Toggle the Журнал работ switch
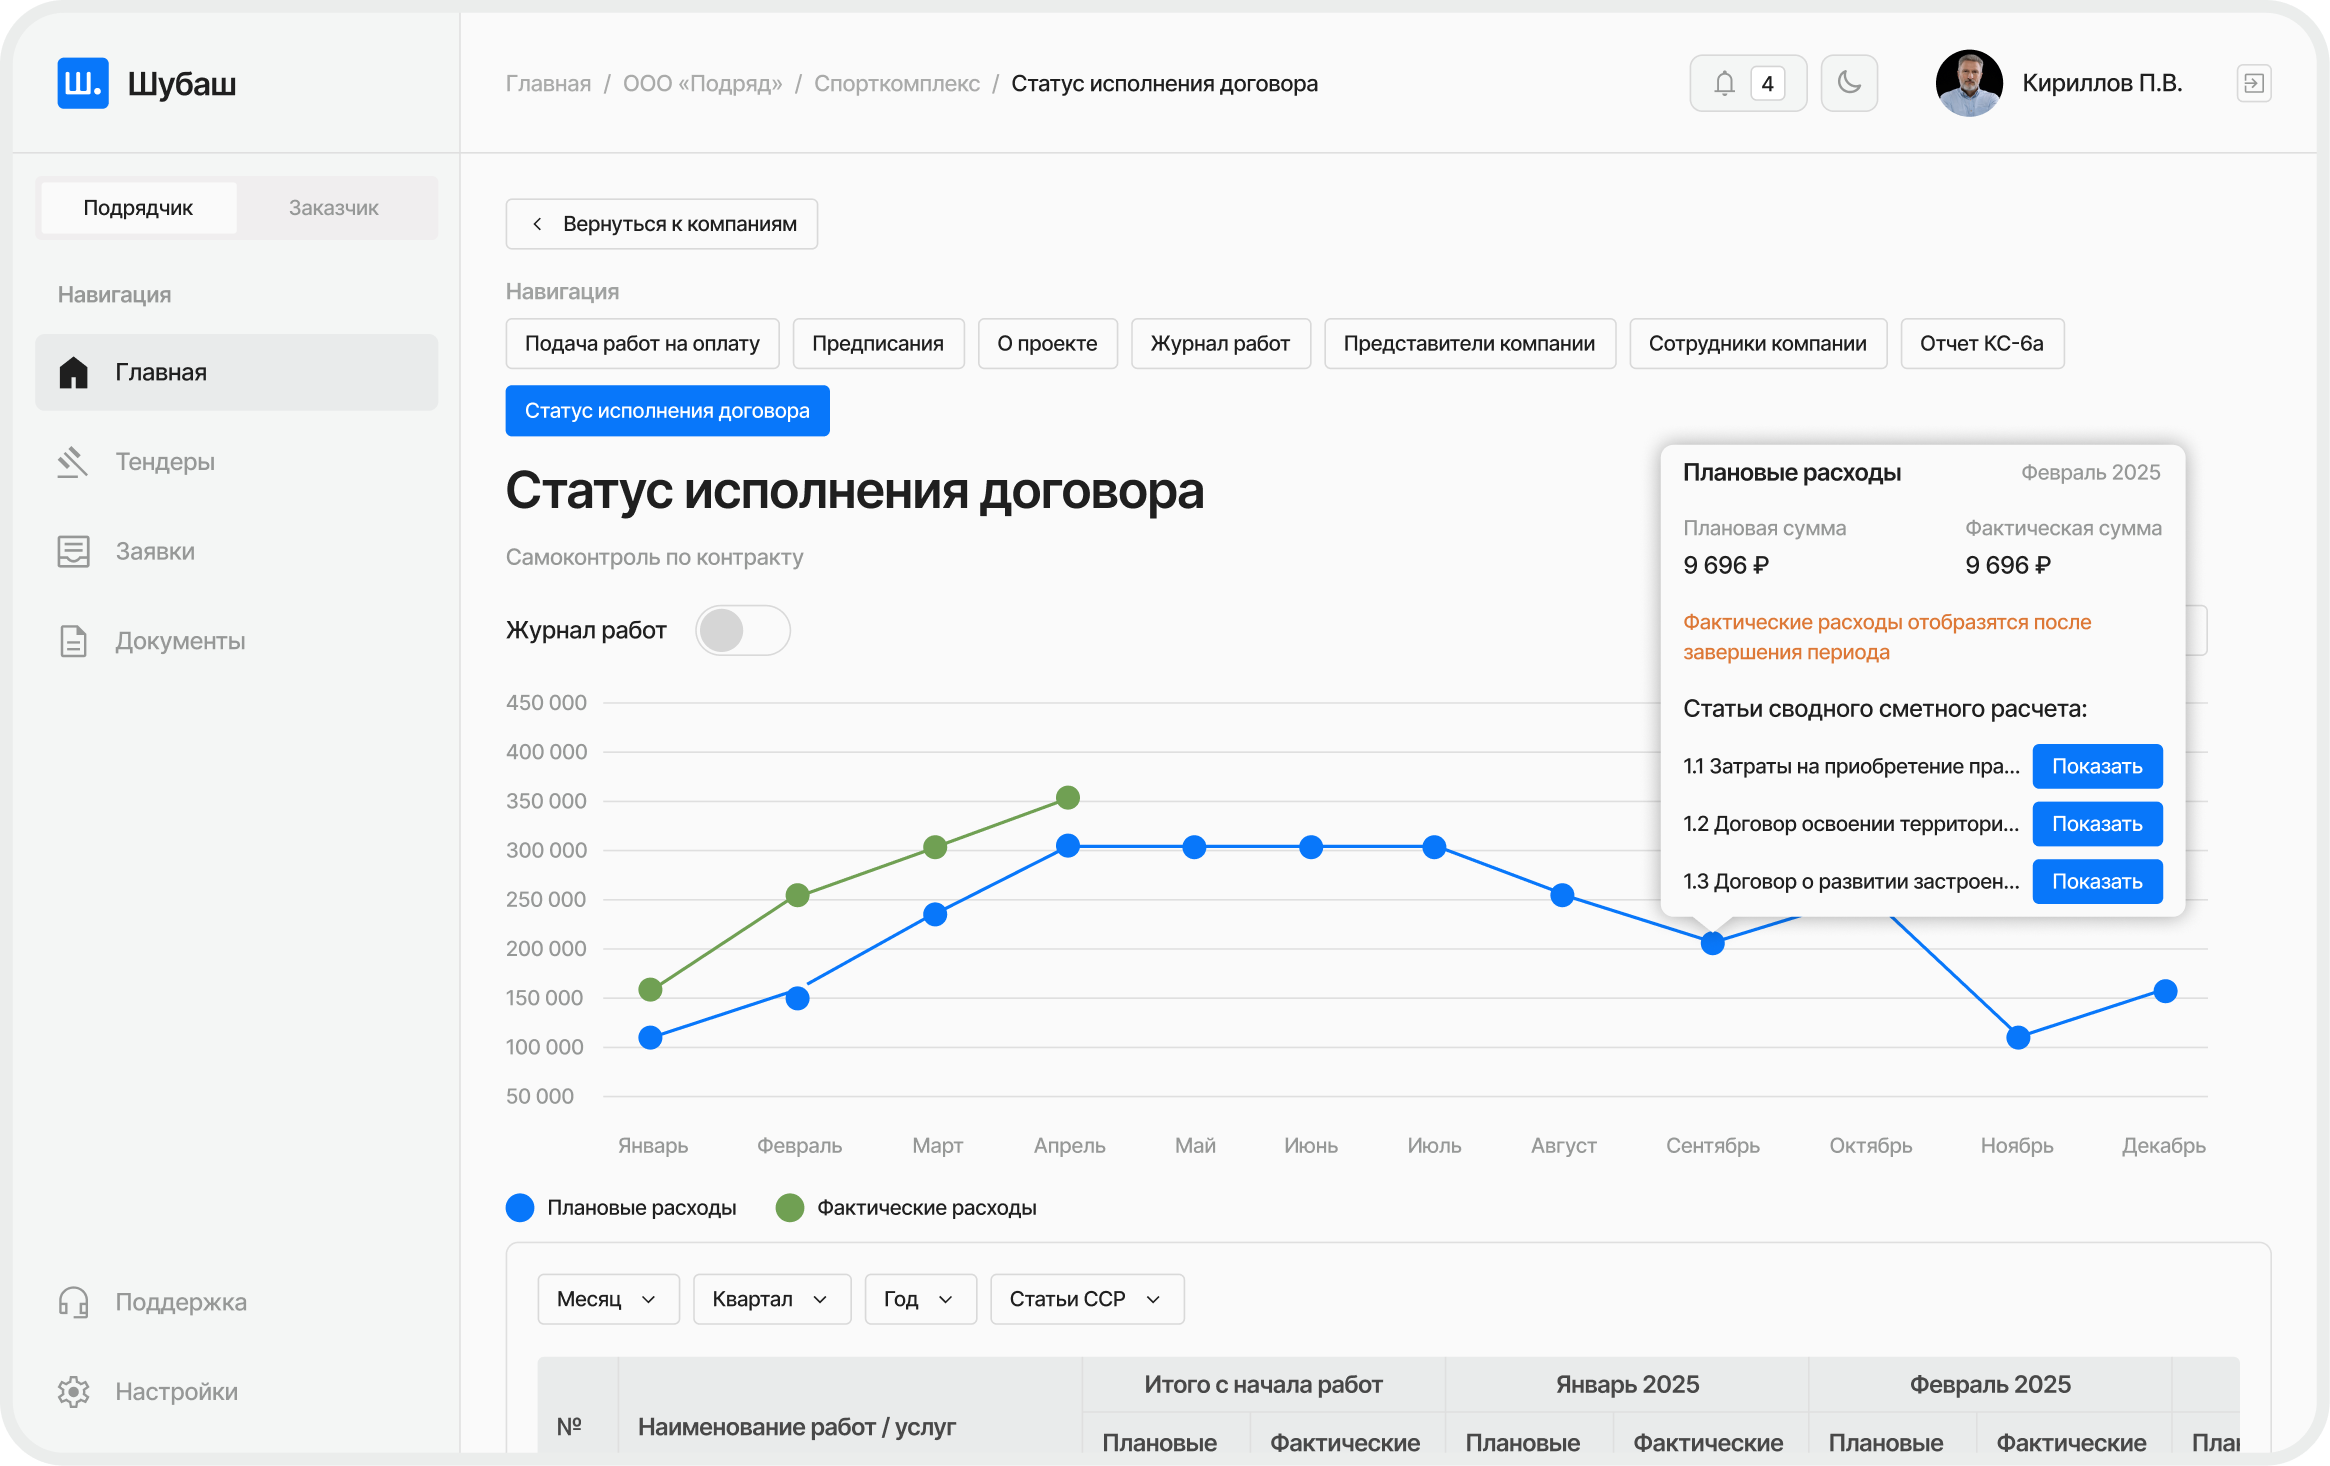This screenshot has width=2330, height=1466. coord(743,630)
